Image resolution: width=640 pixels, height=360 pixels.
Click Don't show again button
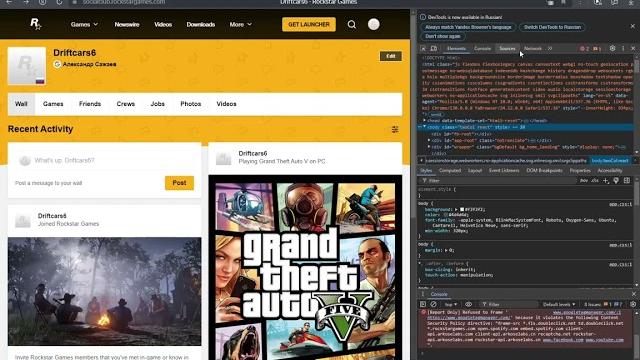pos(443,36)
